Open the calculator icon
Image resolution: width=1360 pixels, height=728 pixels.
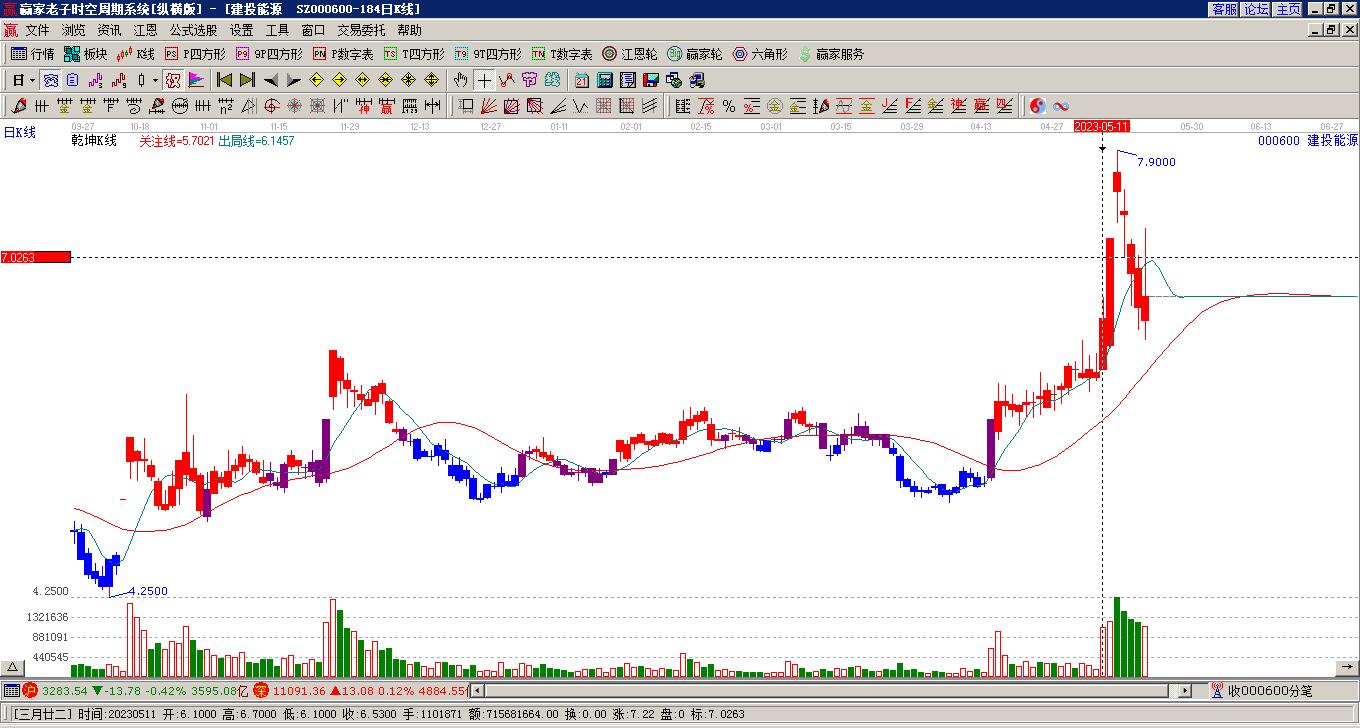604,80
